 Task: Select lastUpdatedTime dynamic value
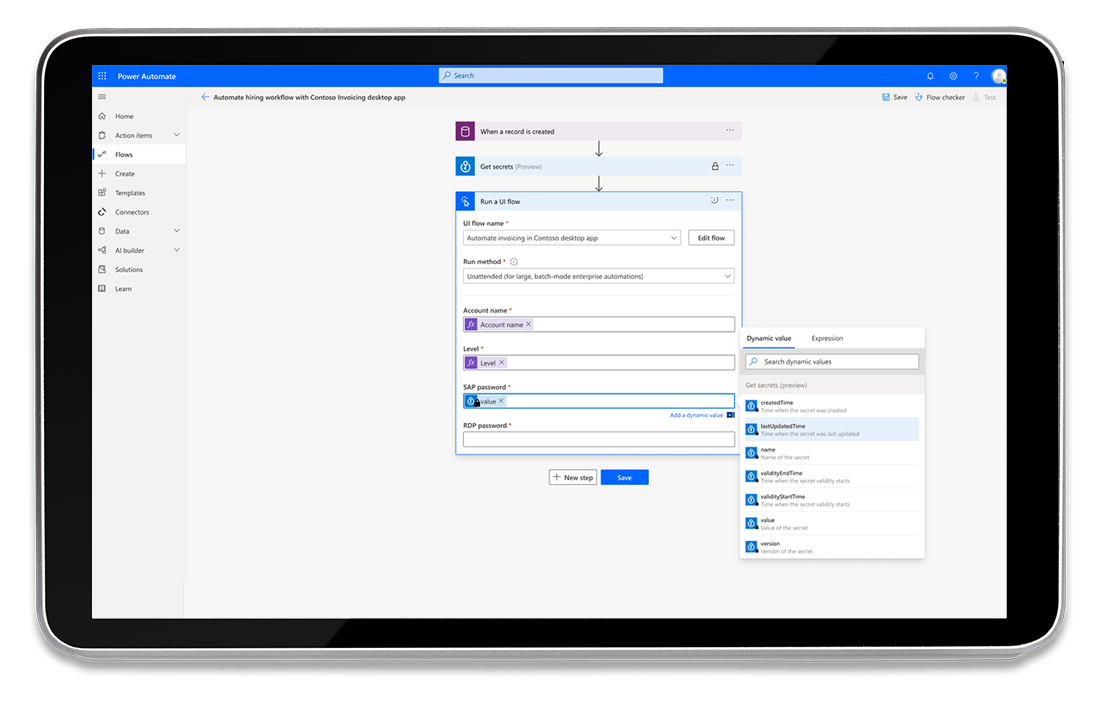click(832, 429)
